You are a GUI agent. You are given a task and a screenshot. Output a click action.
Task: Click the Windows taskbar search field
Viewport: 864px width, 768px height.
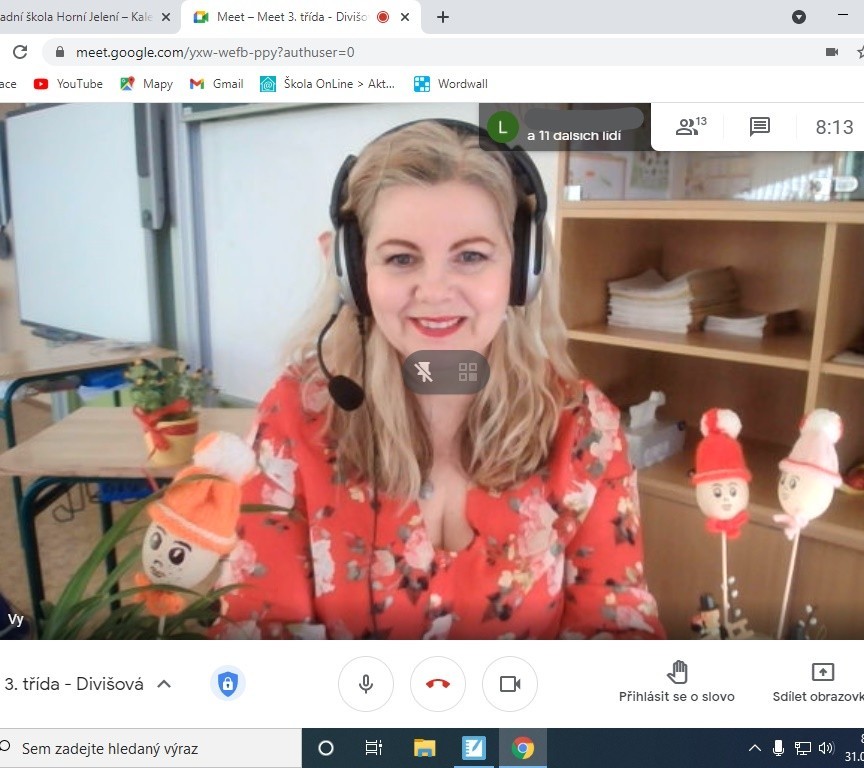tap(150, 748)
